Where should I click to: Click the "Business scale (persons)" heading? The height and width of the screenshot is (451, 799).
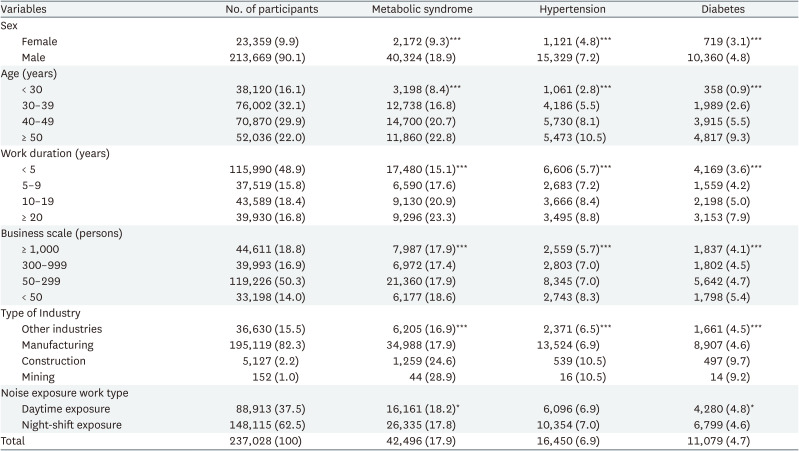[x=67, y=233]
